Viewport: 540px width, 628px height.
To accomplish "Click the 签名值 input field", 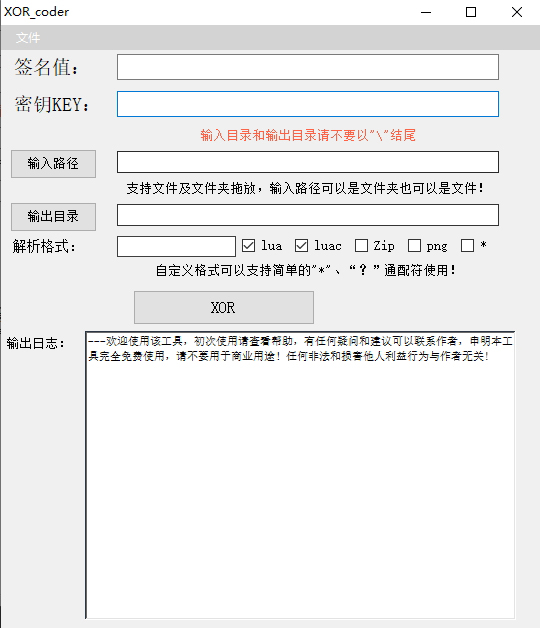I will tap(308, 67).
